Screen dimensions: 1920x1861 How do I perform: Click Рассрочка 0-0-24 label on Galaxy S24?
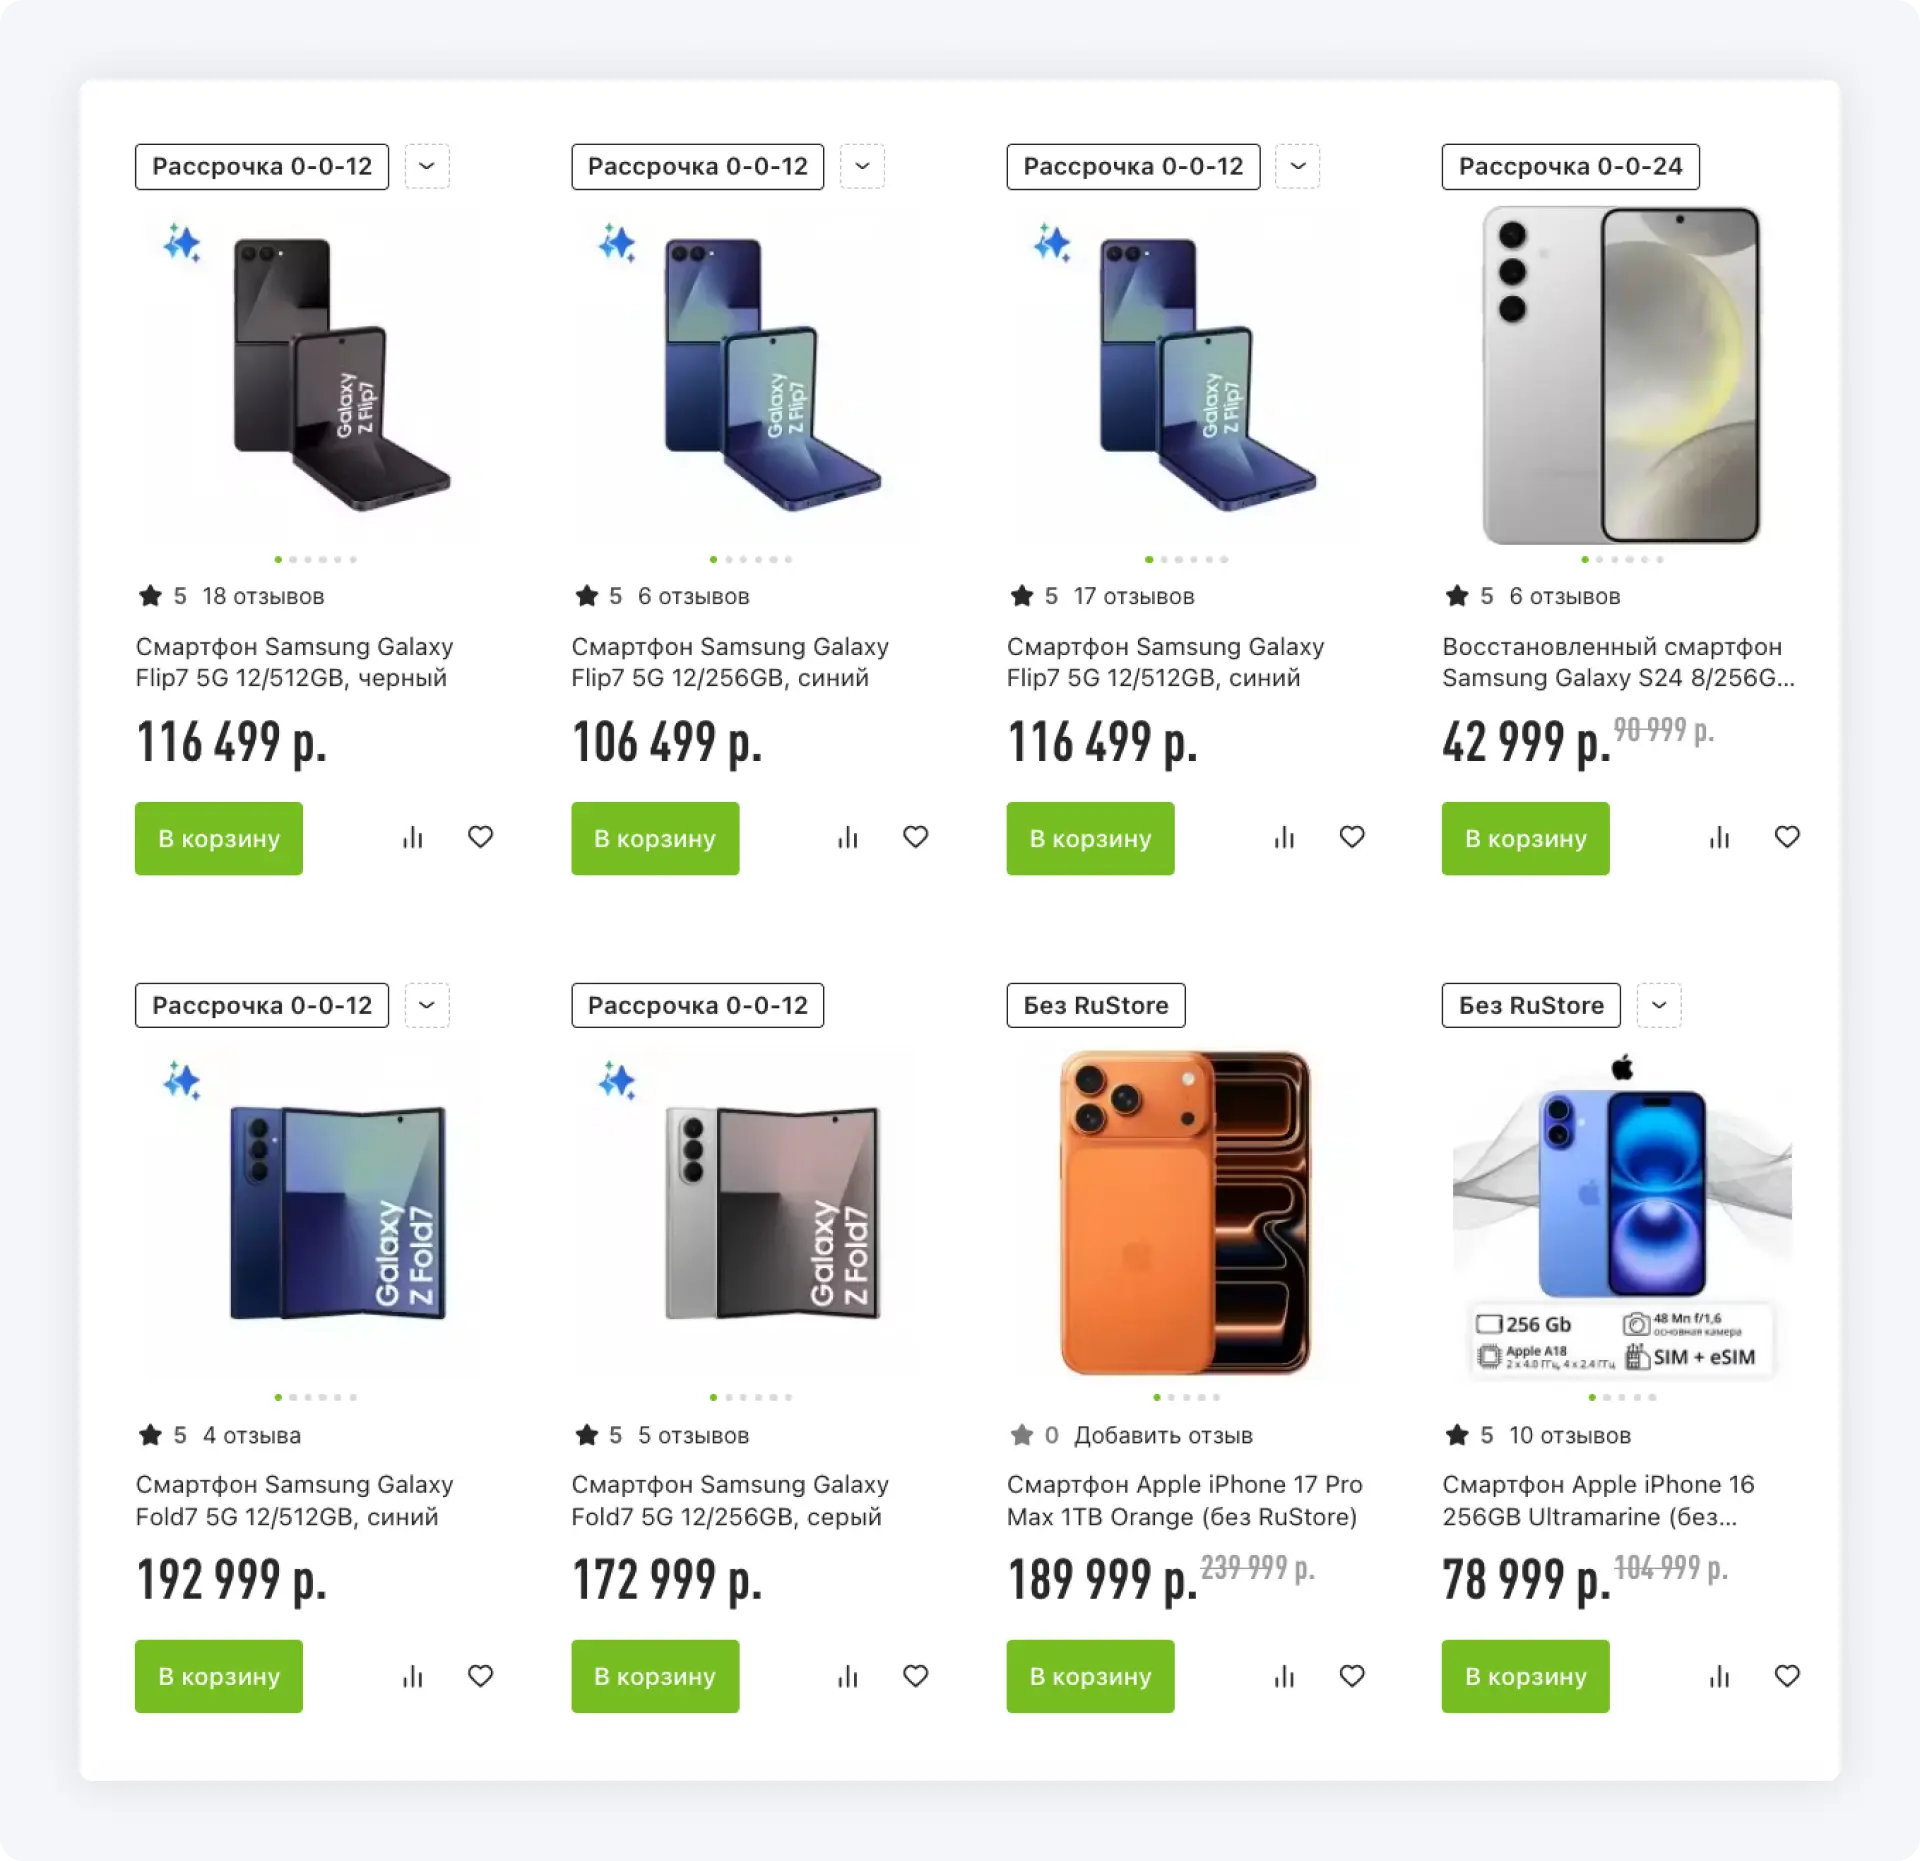(1570, 166)
